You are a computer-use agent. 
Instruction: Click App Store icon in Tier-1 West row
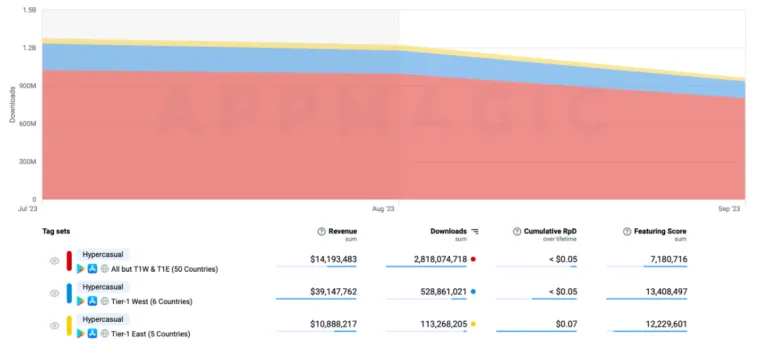(x=92, y=301)
